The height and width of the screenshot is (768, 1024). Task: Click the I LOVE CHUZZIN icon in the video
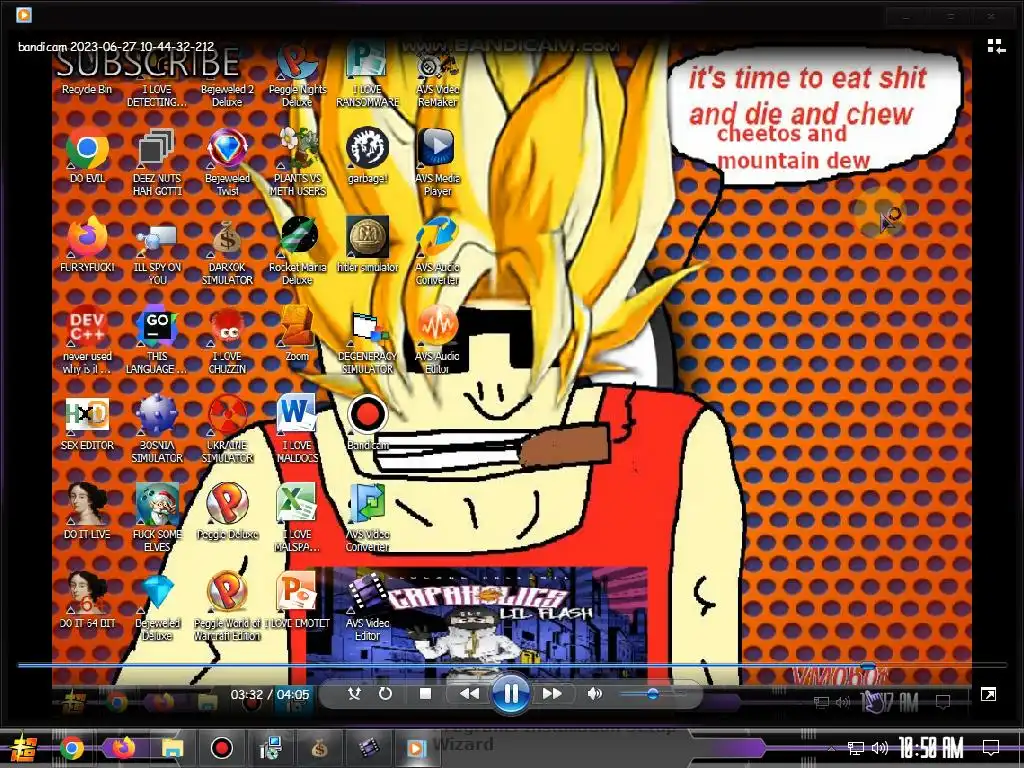tap(227, 340)
